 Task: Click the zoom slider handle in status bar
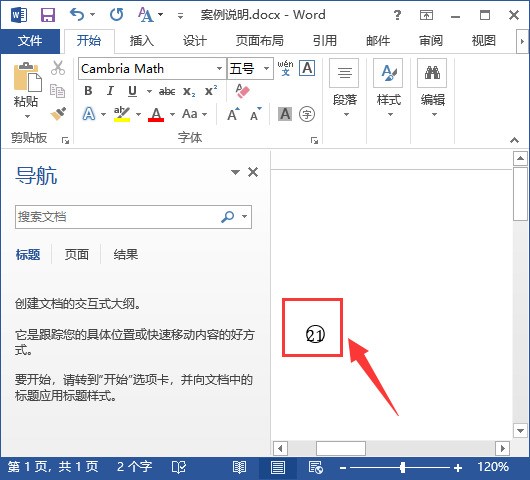[402, 467]
